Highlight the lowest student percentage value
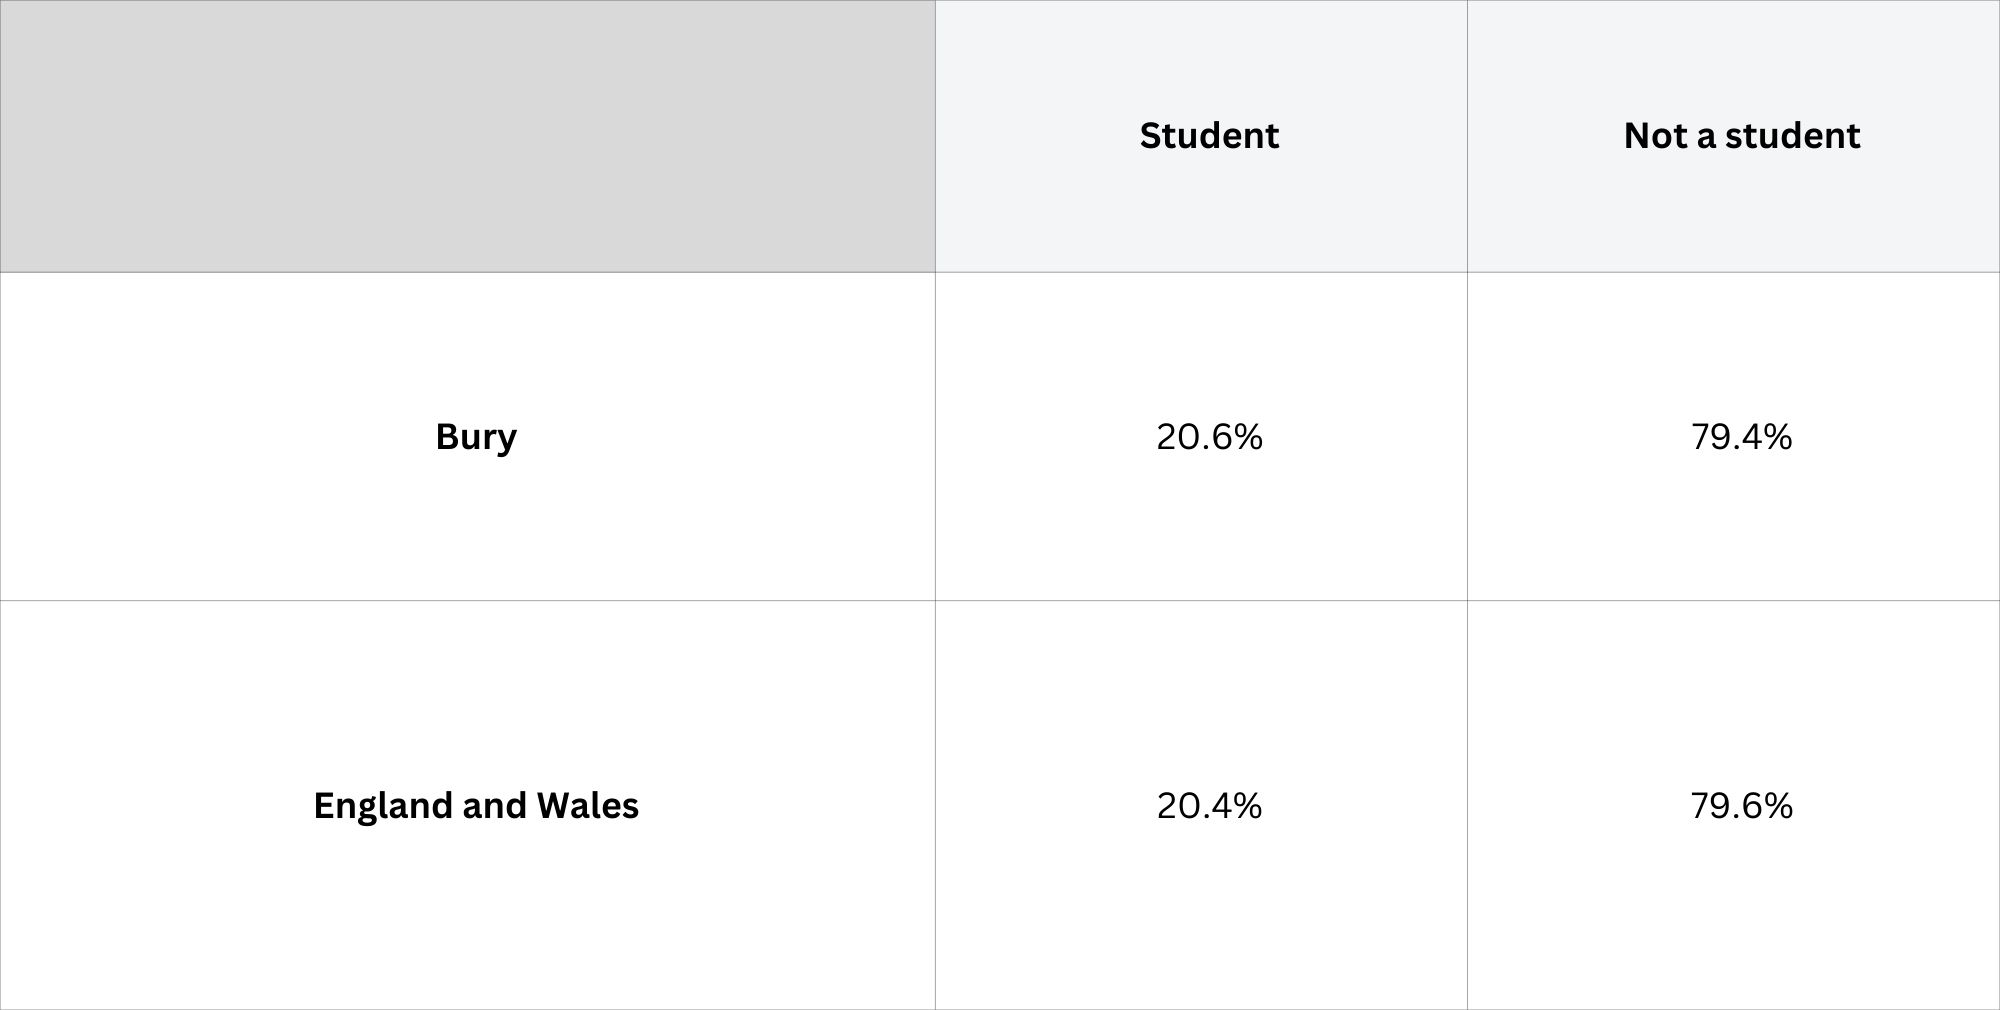2000x1010 pixels. (x=1209, y=806)
